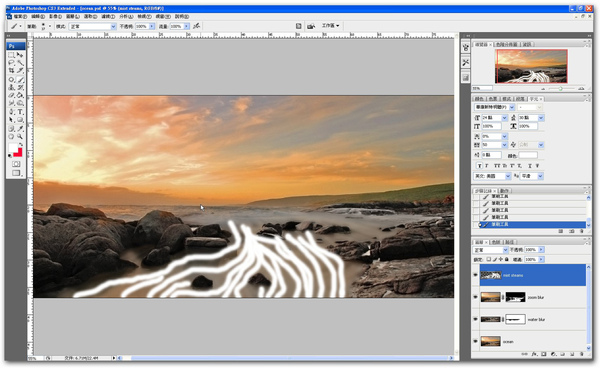
Task: Select the Healing Brush tool
Action: point(11,80)
